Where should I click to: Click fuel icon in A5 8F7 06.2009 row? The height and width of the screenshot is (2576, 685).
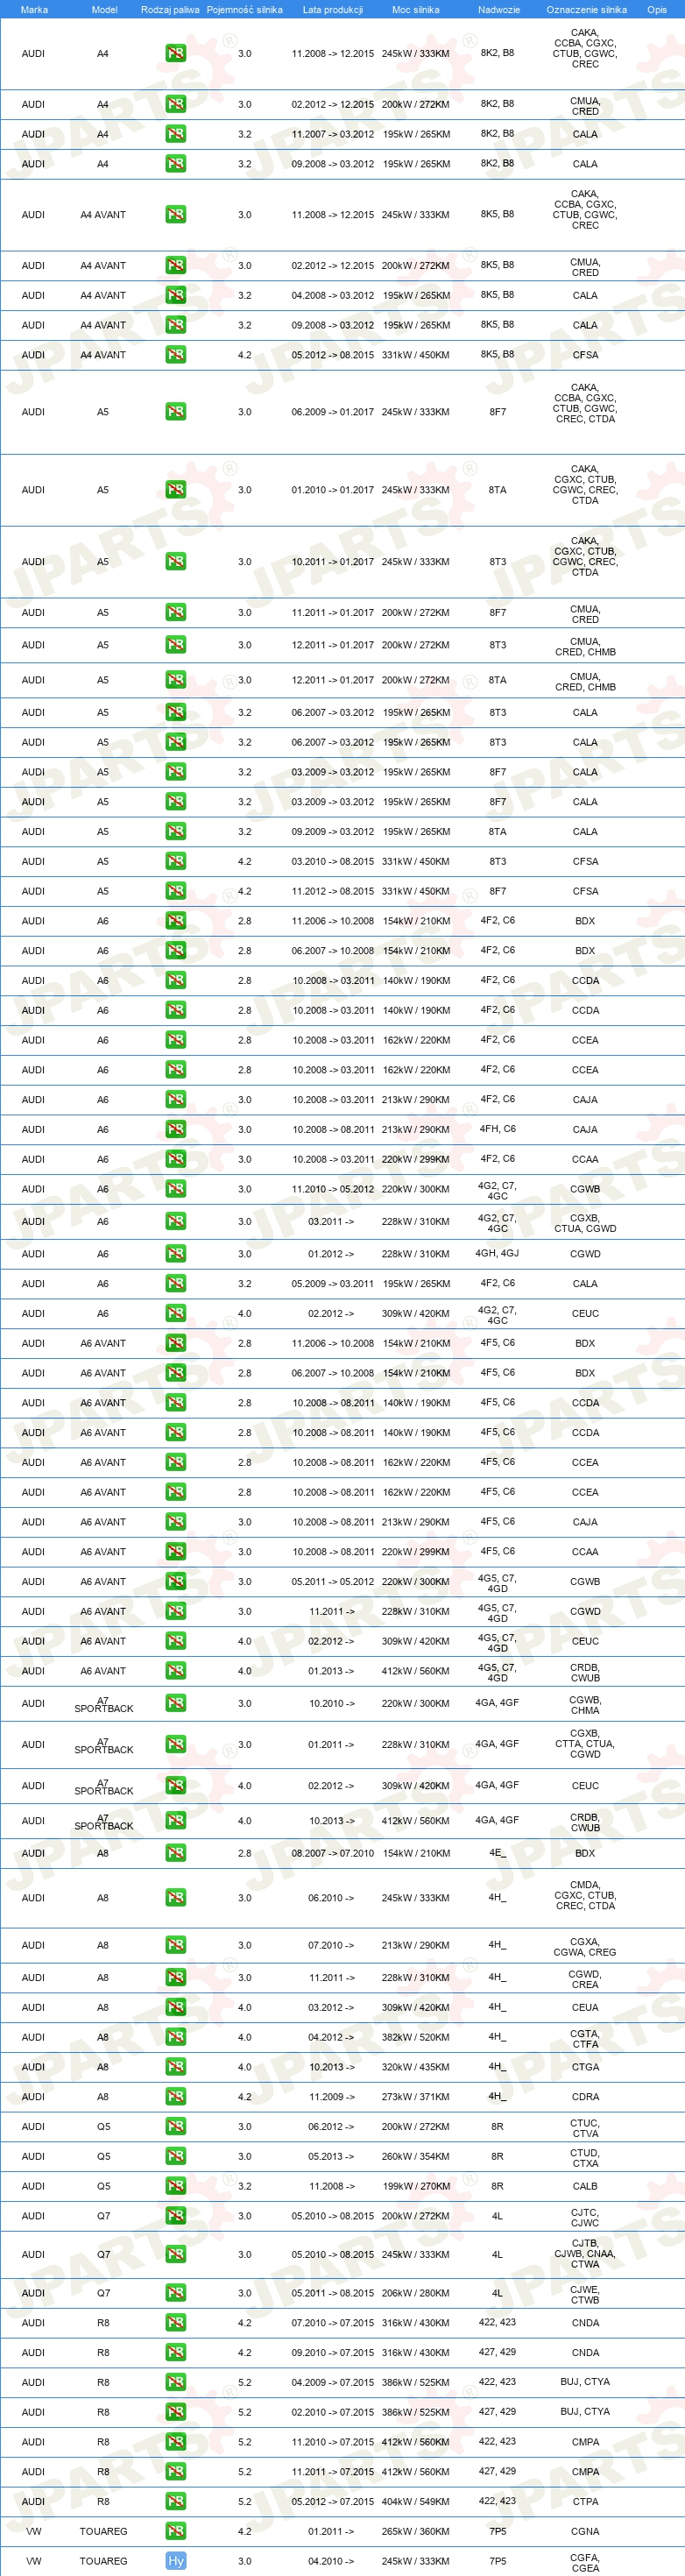click(x=176, y=411)
